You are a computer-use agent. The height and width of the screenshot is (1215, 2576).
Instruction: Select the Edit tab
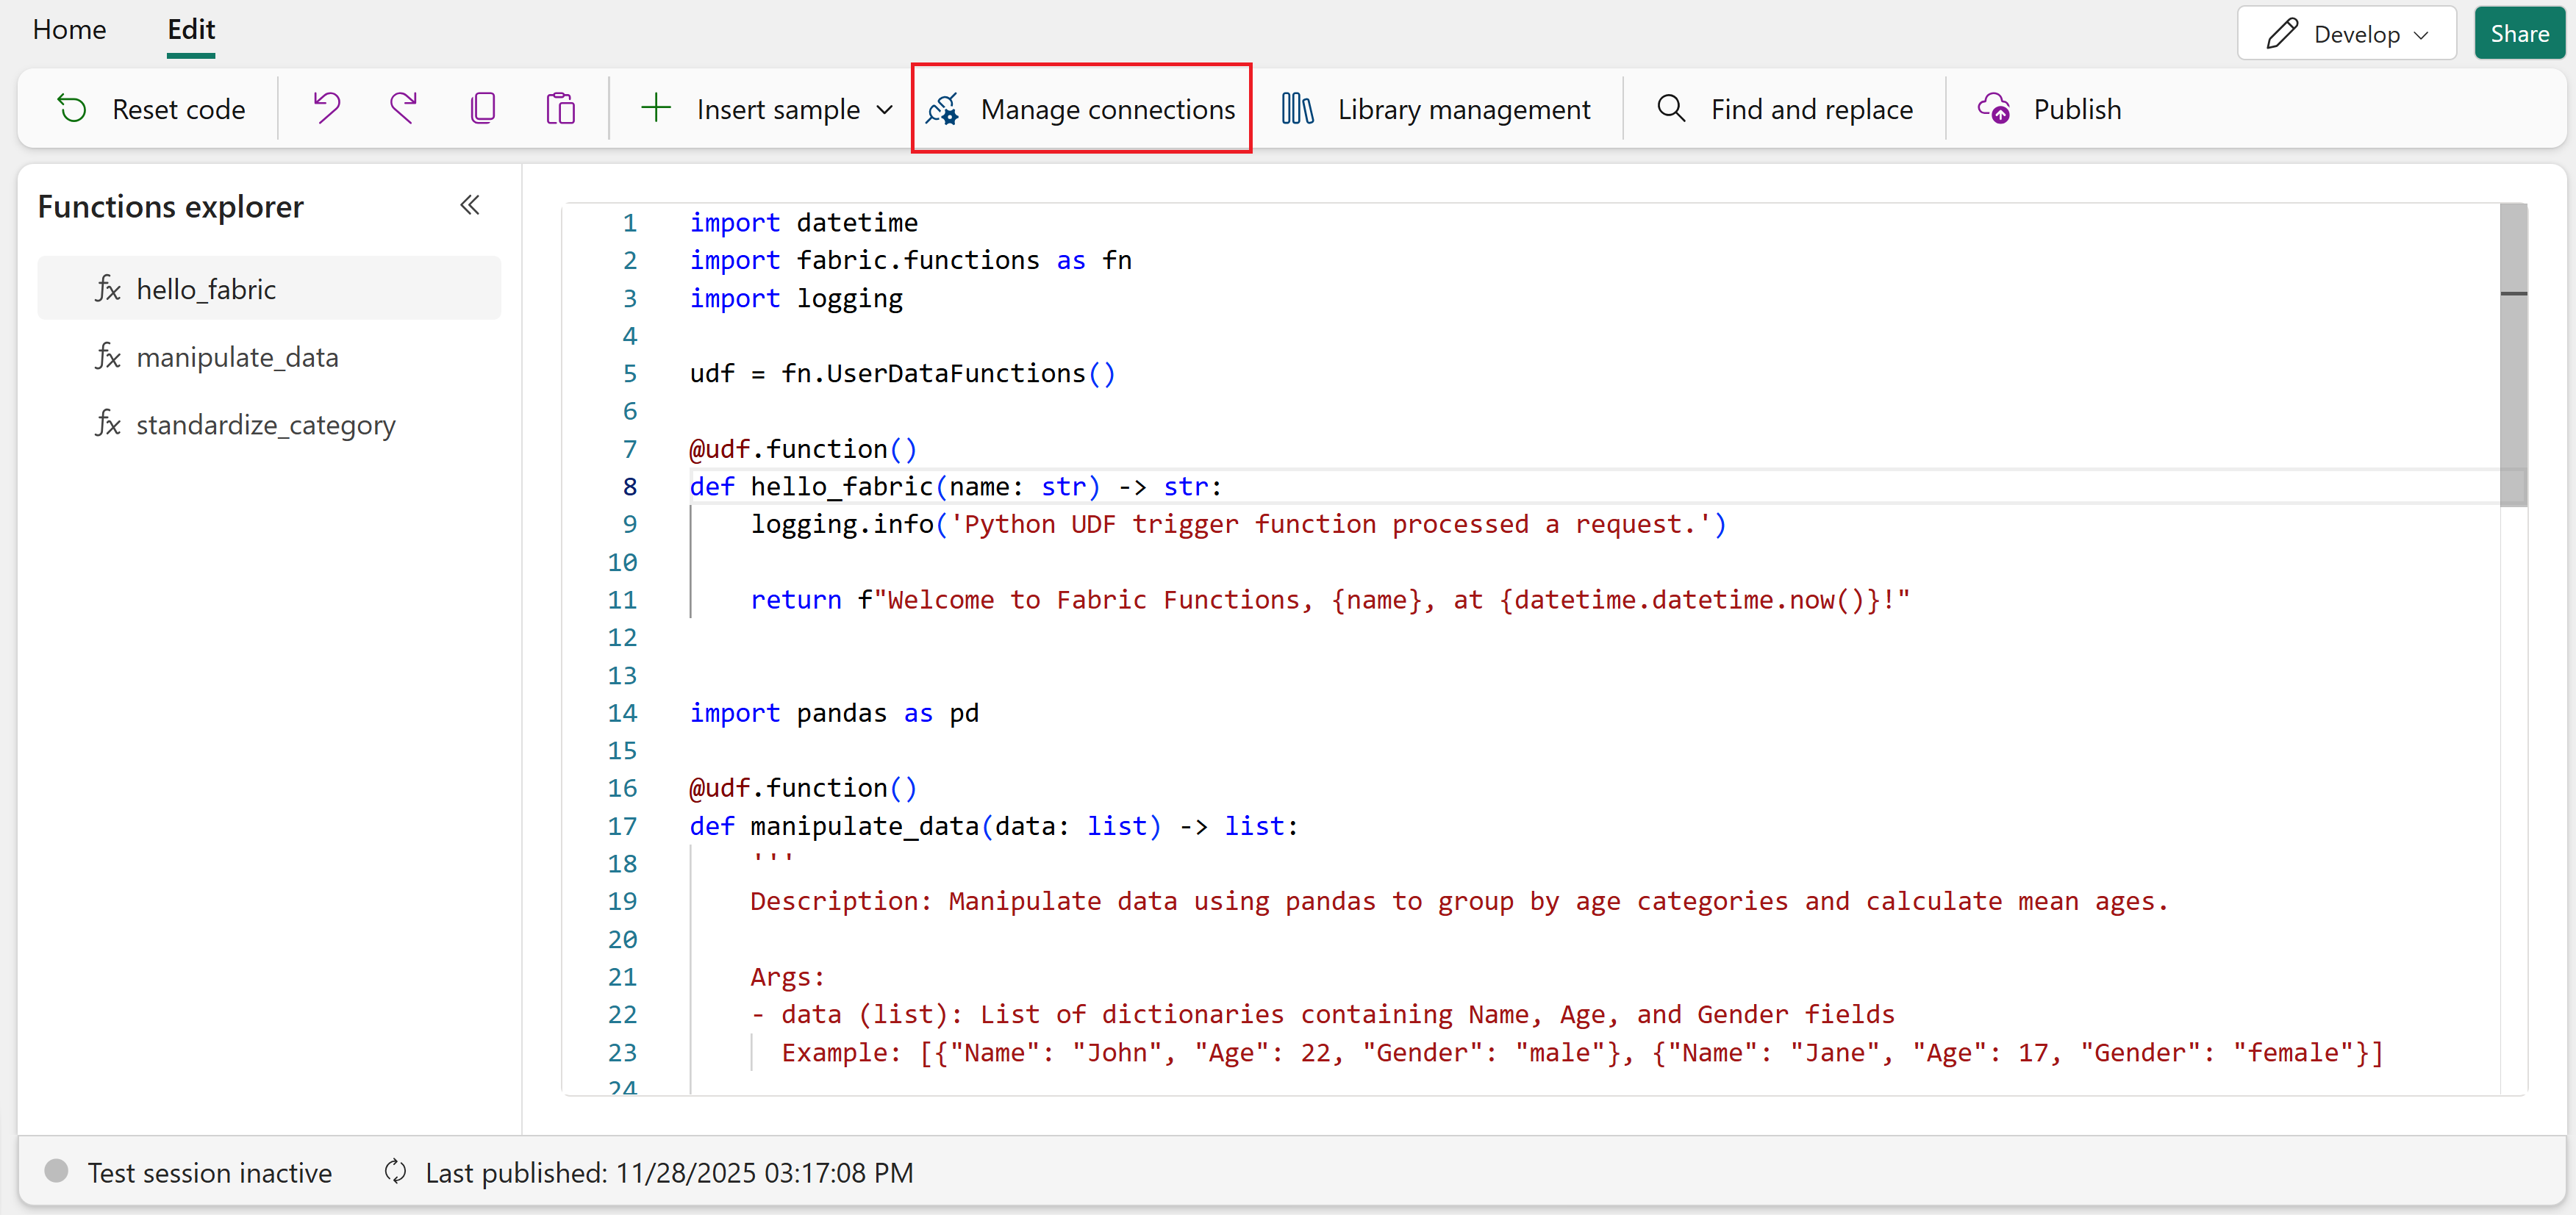pos(191,30)
